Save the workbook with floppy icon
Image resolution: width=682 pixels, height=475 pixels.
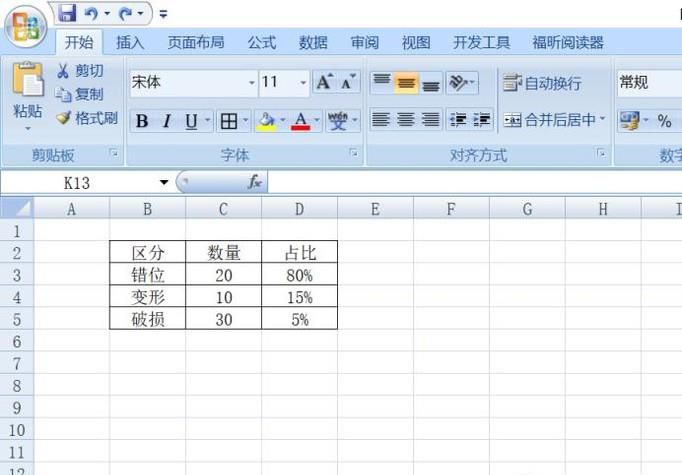(67, 14)
